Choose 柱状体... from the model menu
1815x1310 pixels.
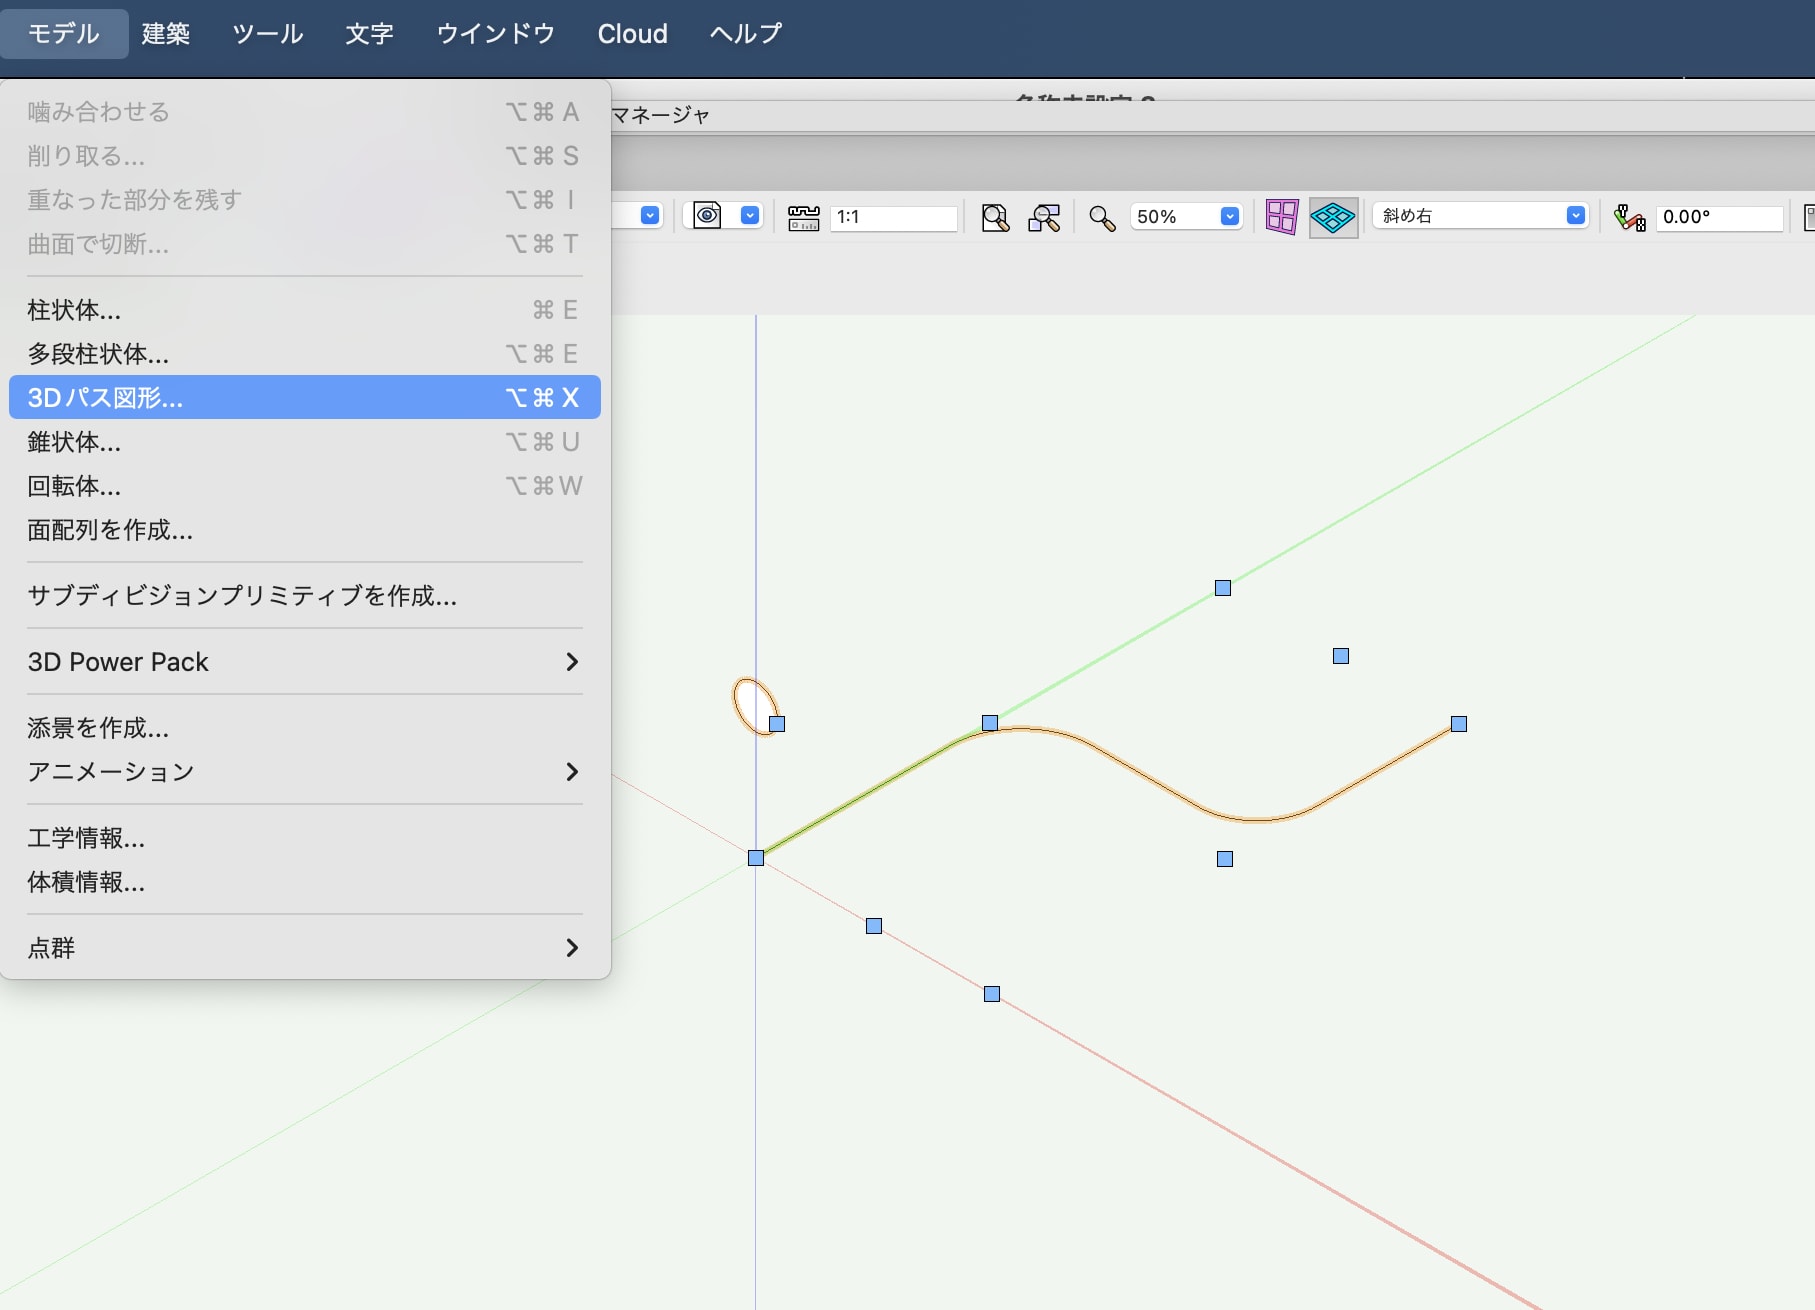click(304, 310)
